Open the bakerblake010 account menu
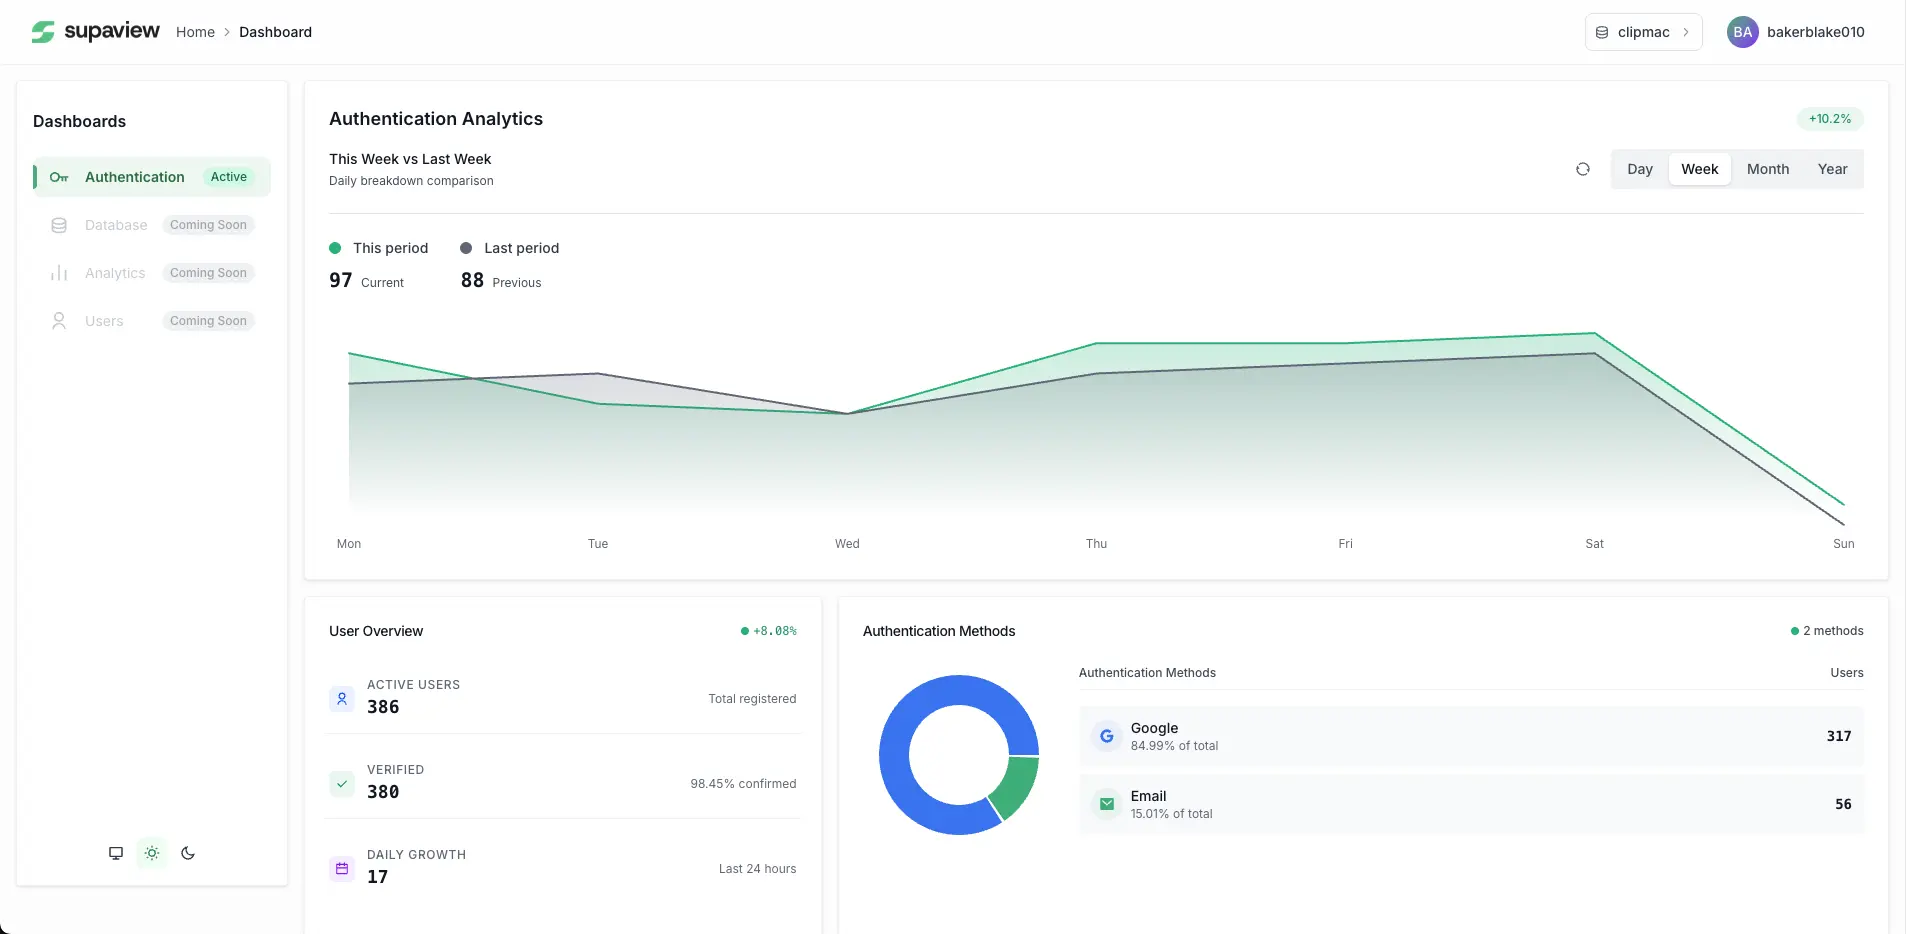Image resolution: width=1906 pixels, height=934 pixels. pyautogui.click(x=1814, y=32)
